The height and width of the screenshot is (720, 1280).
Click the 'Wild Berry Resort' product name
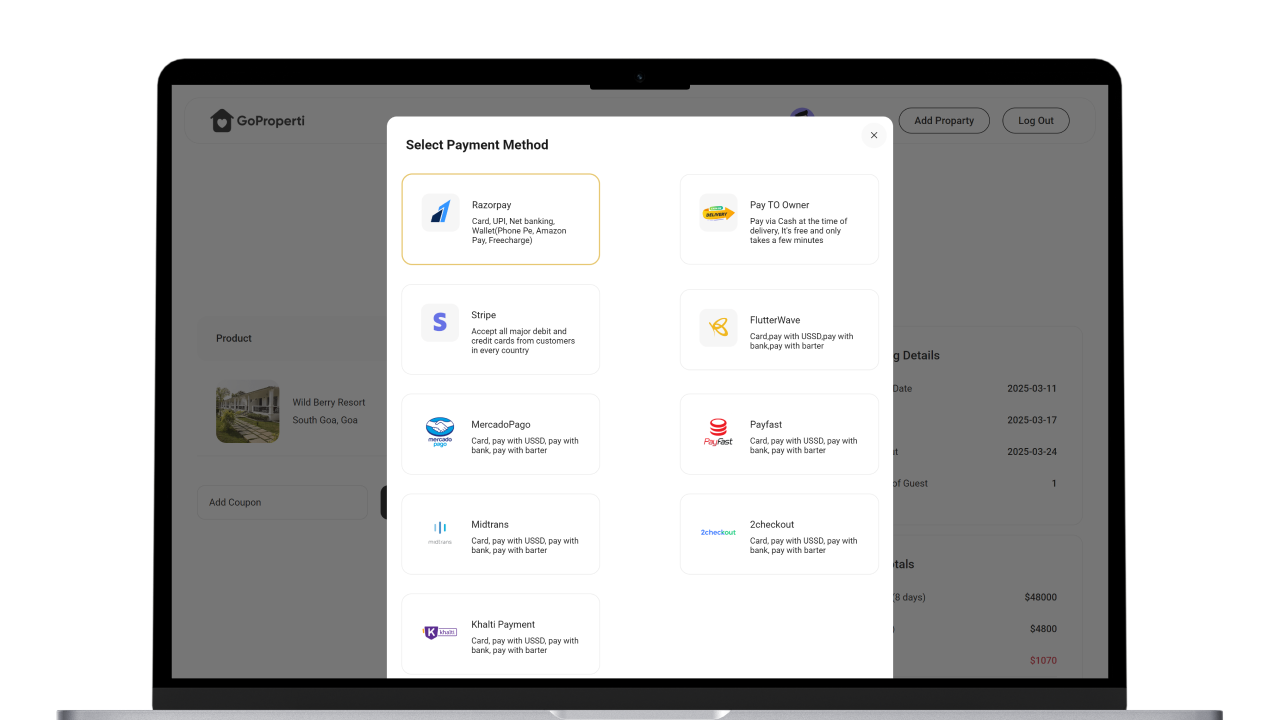[329, 402]
